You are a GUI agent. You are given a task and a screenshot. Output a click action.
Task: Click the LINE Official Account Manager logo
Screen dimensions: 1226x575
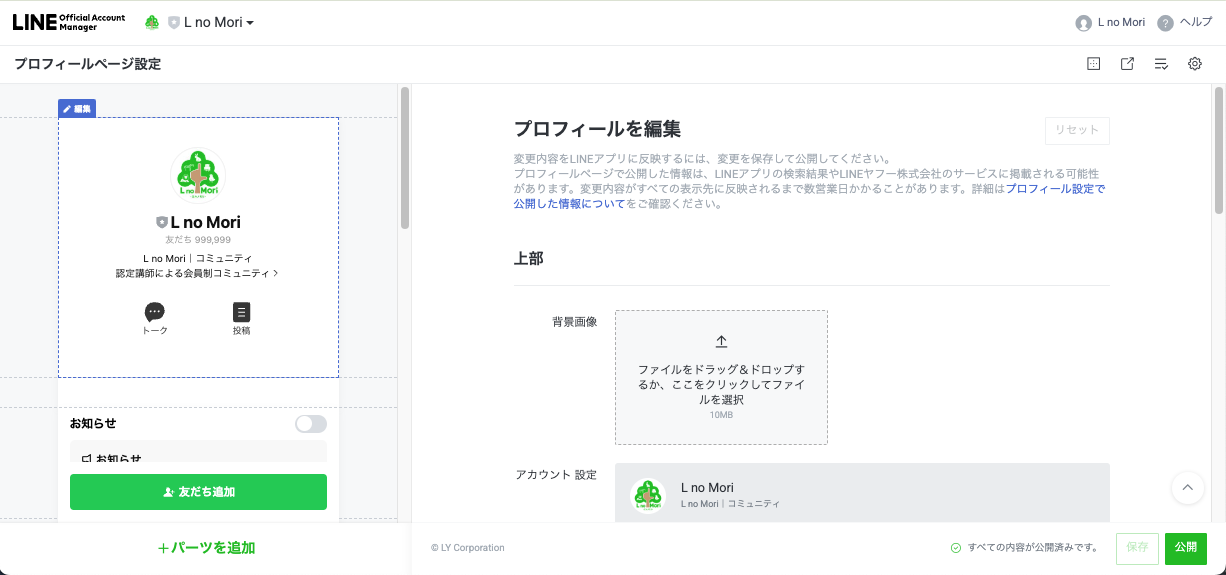click(x=69, y=22)
